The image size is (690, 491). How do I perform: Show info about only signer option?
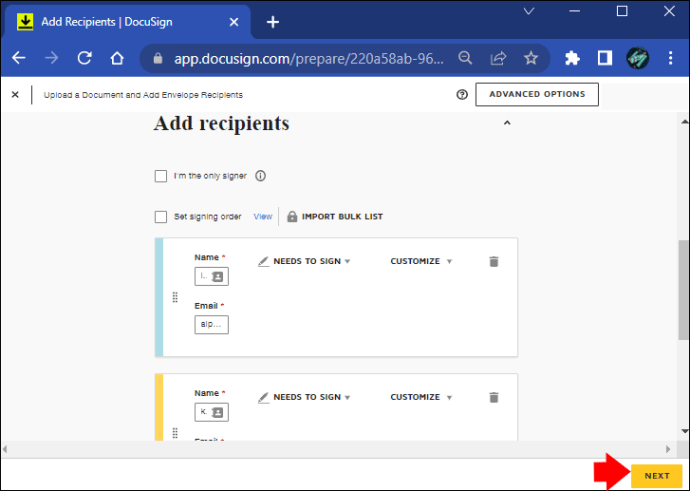click(x=261, y=176)
